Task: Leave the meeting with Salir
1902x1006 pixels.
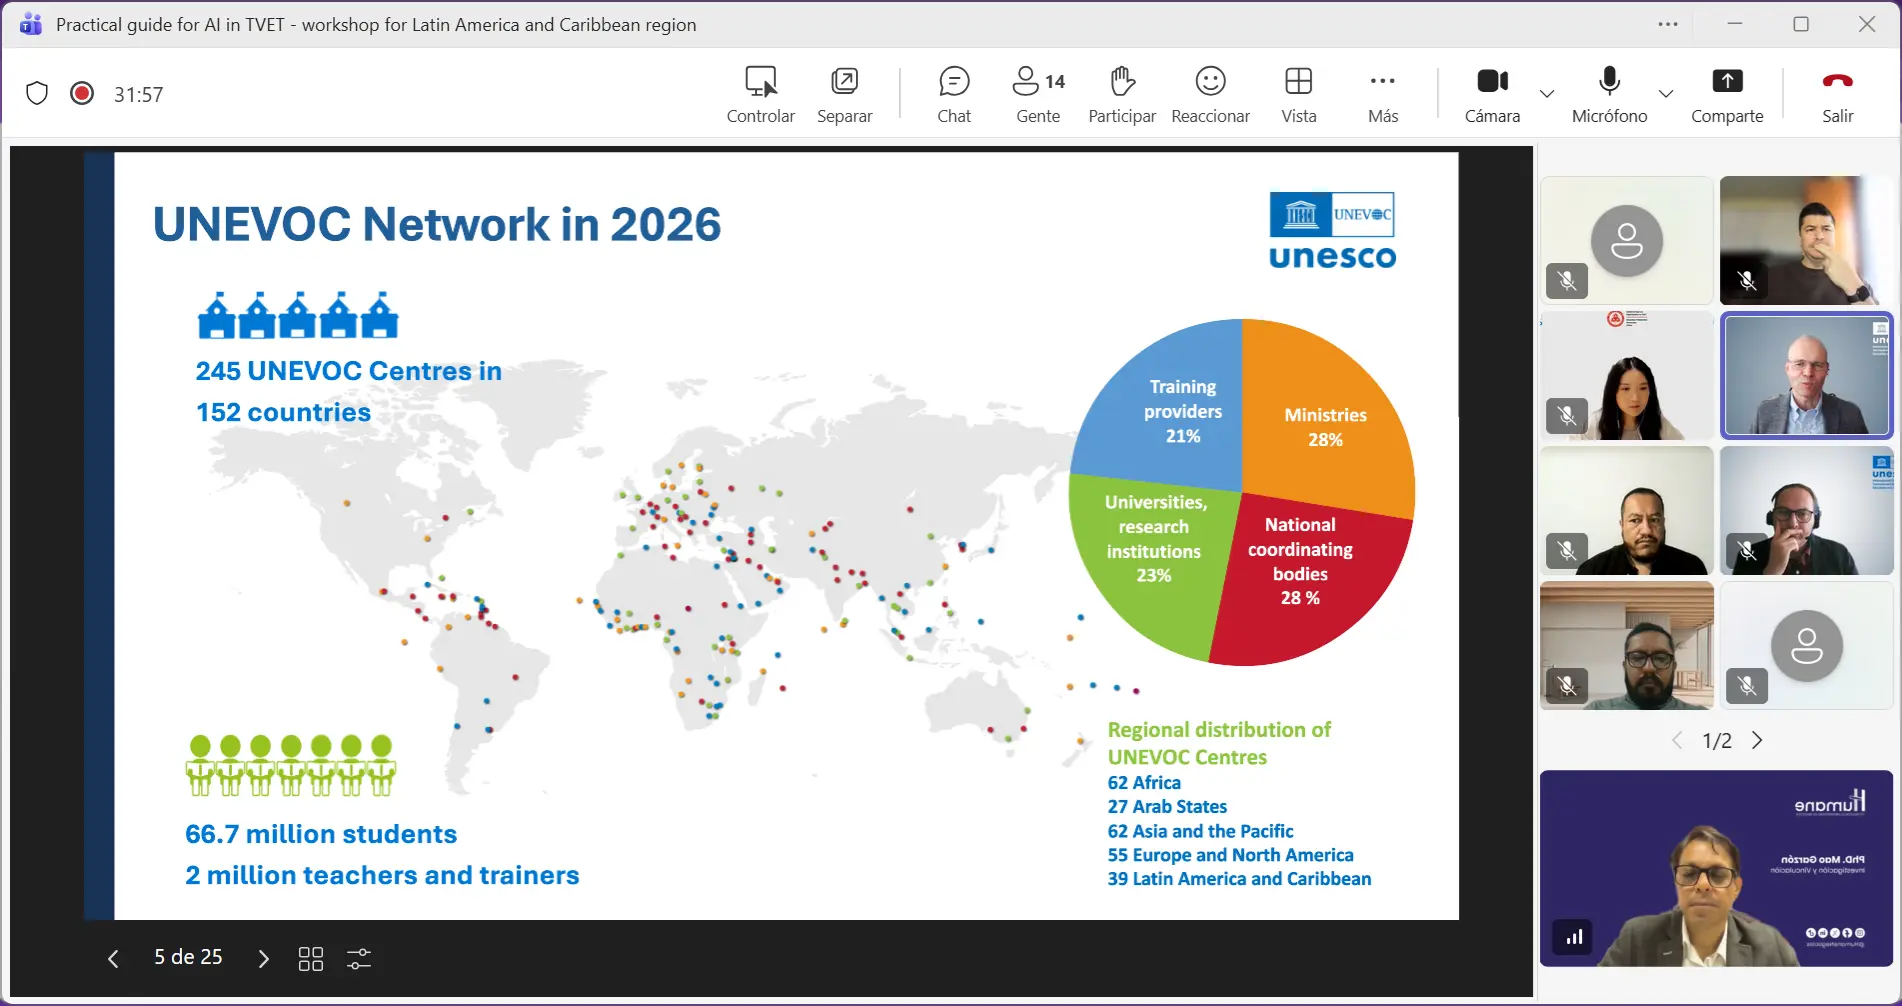Action: (x=1837, y=94)
